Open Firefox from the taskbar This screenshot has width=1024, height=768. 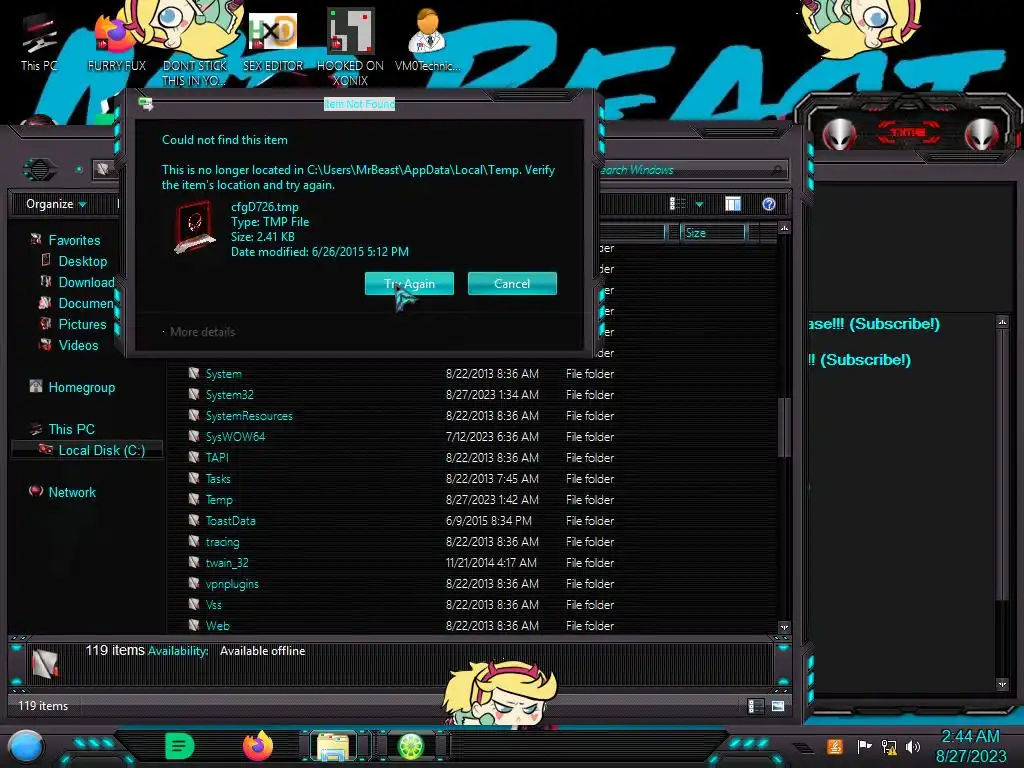(x=258, y=746)
